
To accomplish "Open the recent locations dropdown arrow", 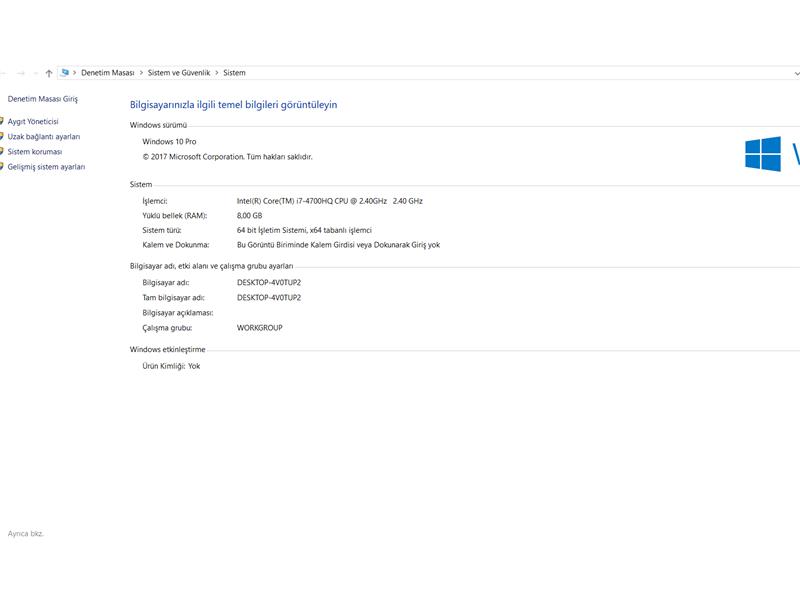I will (35, 73).
